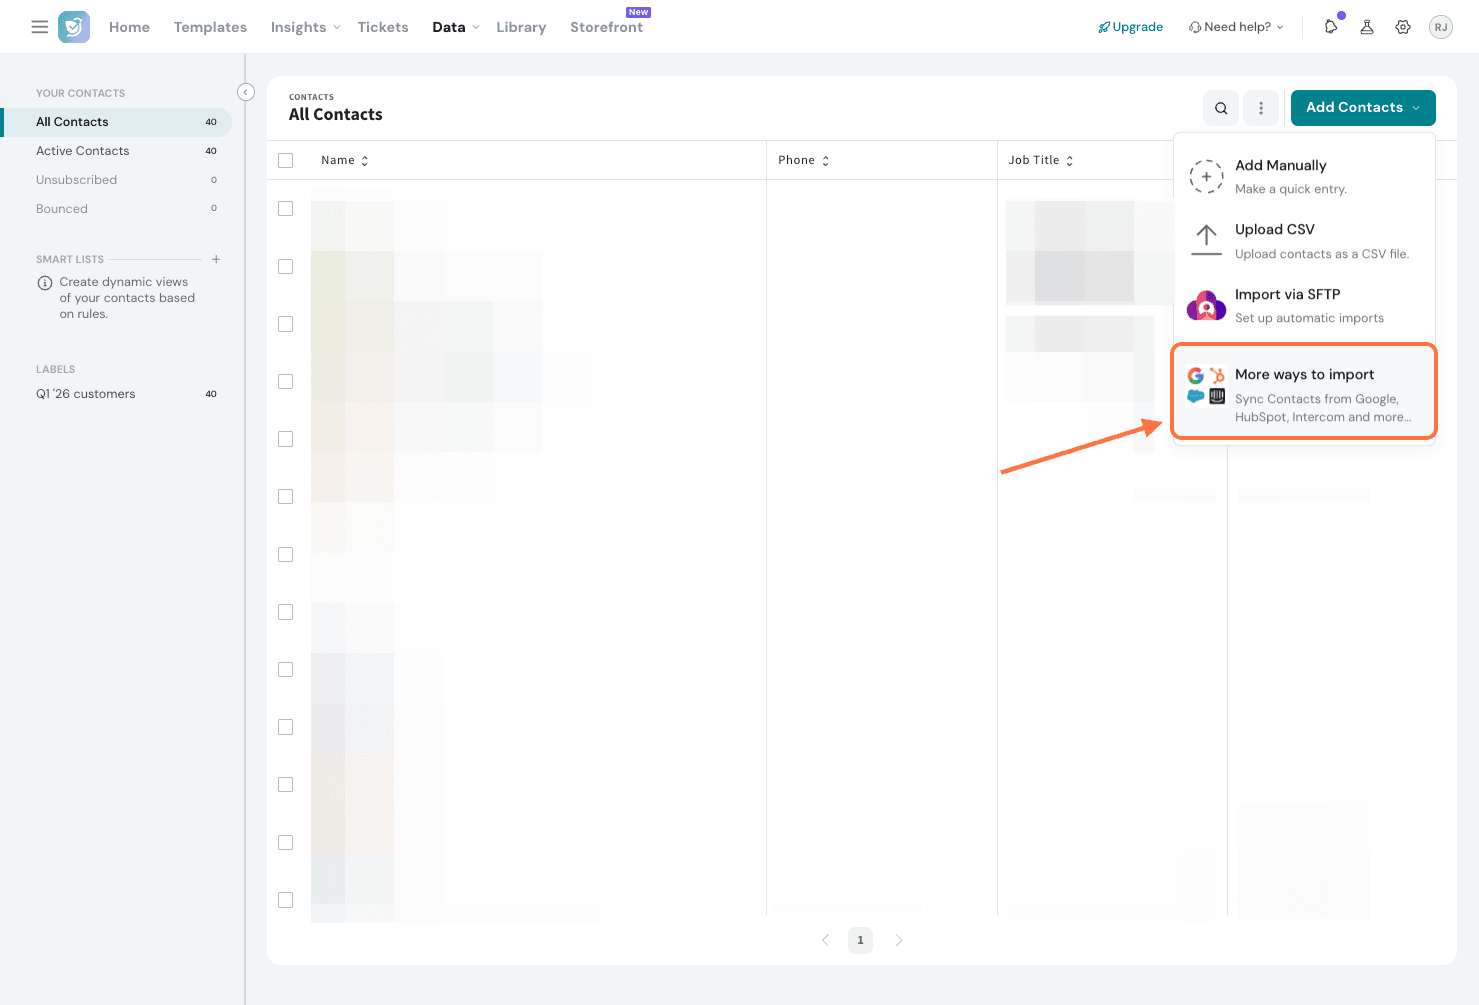Select More ways to import
Image resolution: width=1479 pixels, height=1005 pixels.
tap(1303, 392)
